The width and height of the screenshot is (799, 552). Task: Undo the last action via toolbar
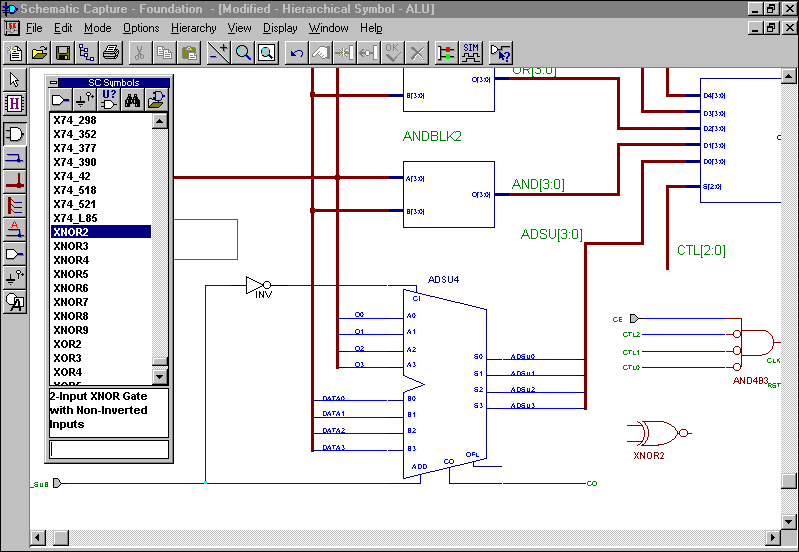[x=297, y=53]
